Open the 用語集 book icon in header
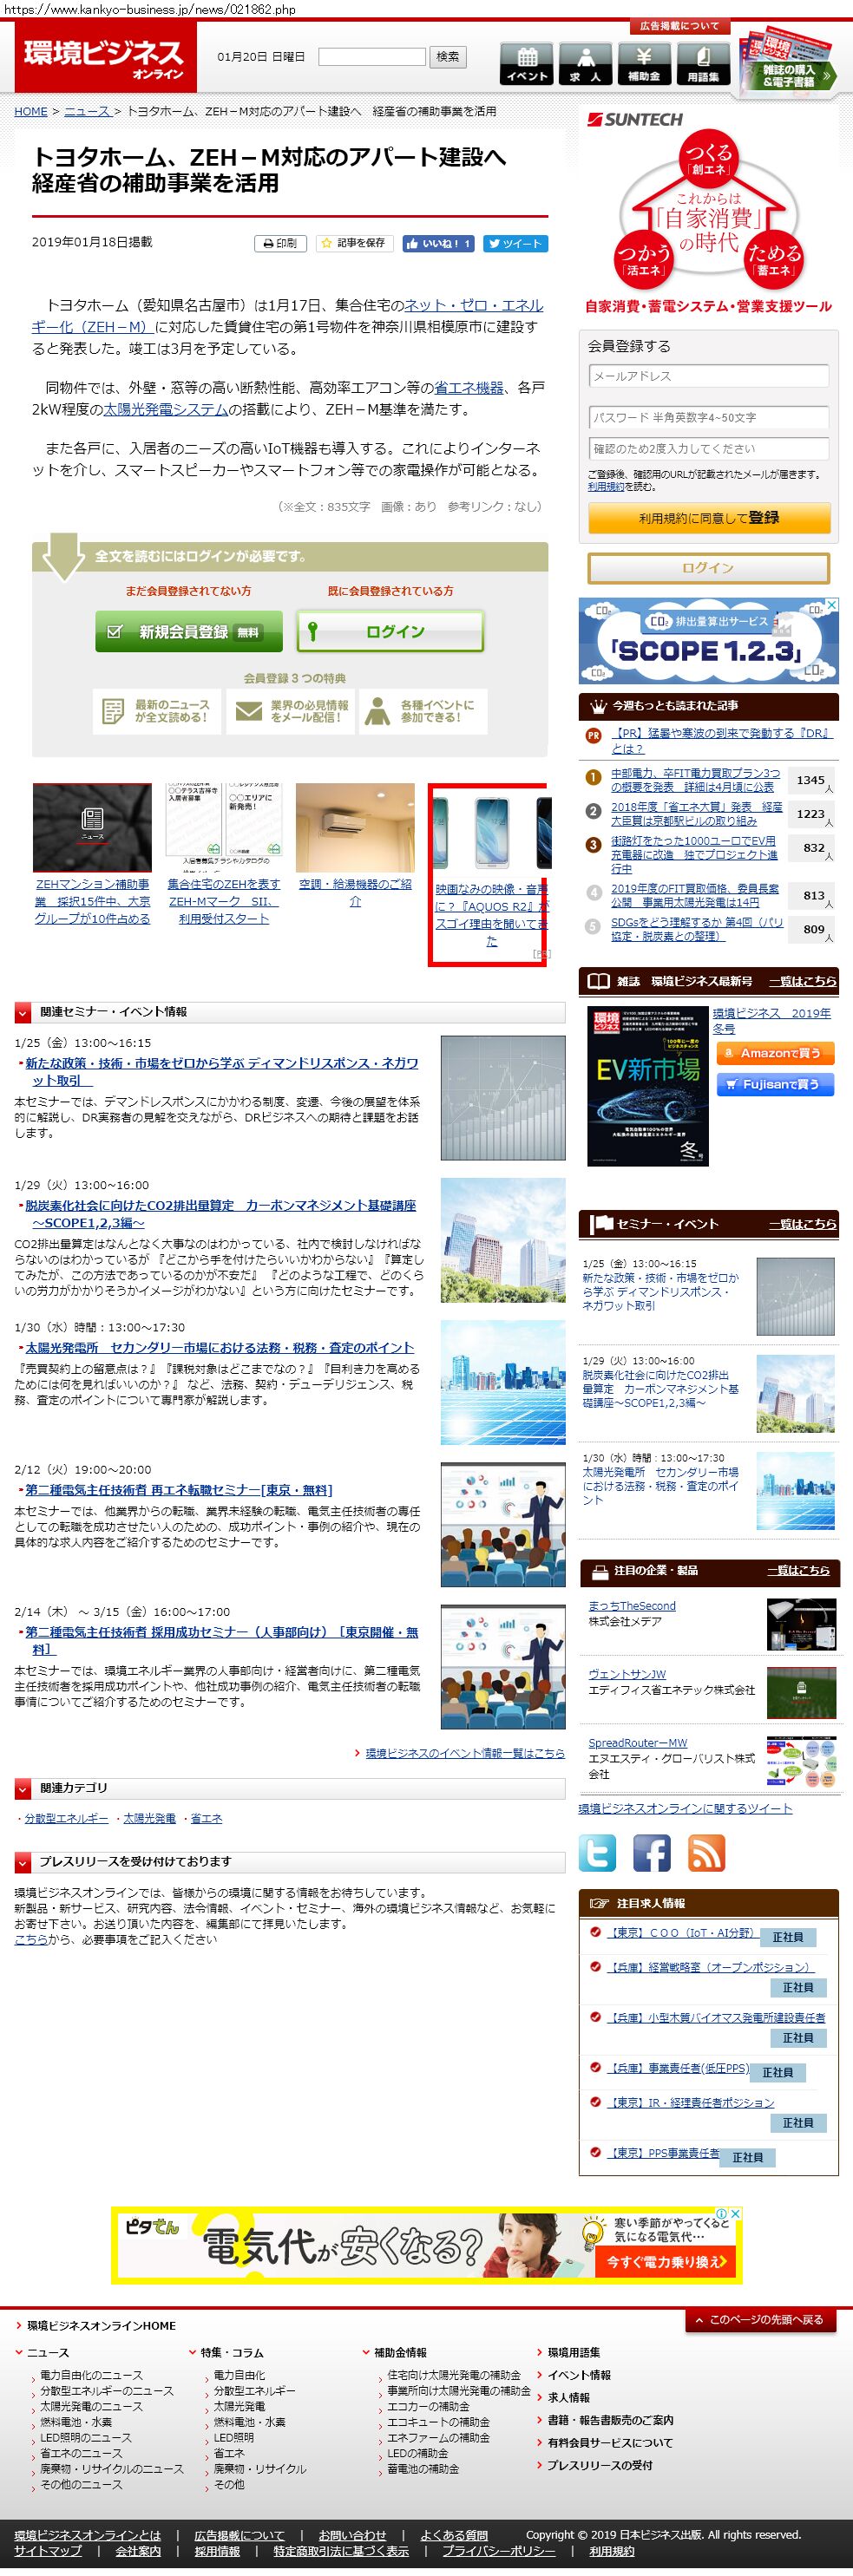853x2576 pixels. [x=703, y=64]
